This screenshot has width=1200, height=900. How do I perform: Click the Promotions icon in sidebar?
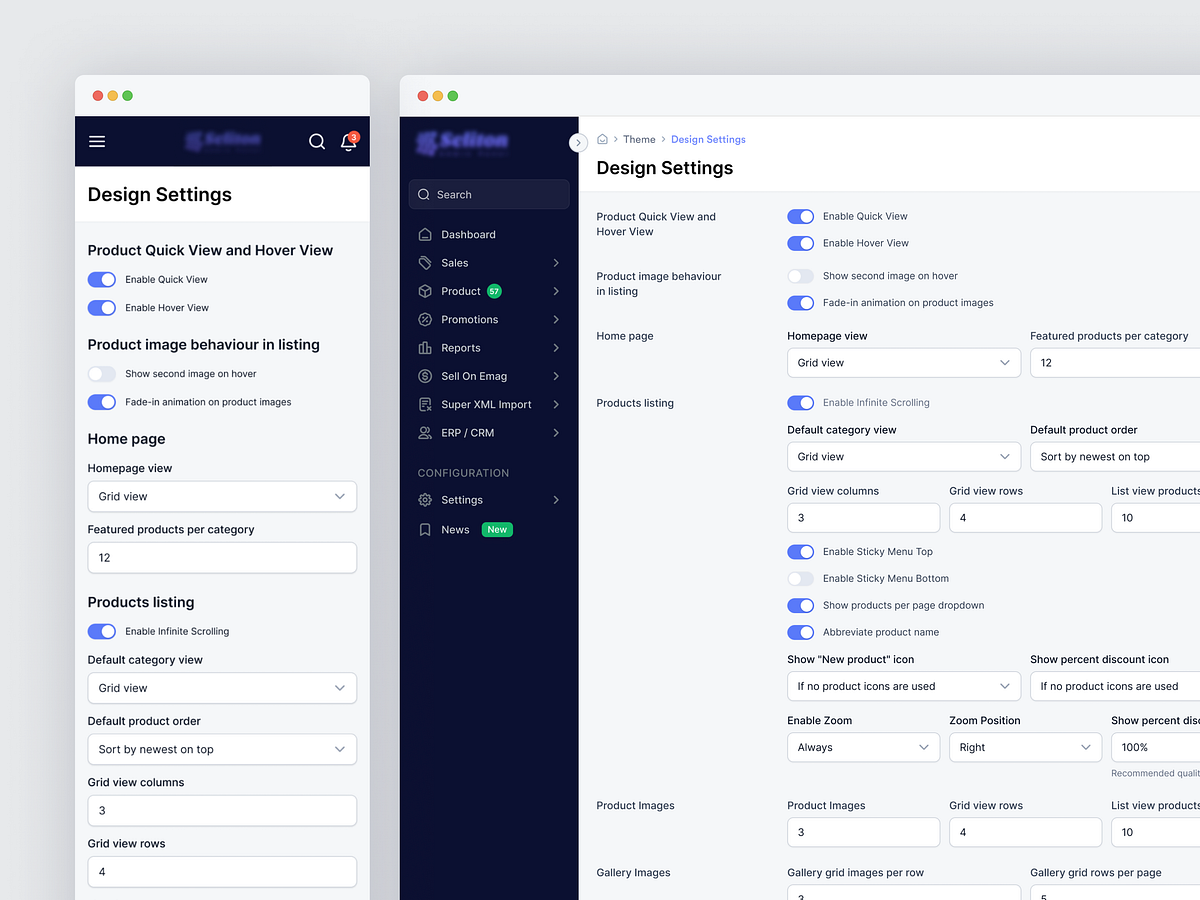(x=424, y=319)
